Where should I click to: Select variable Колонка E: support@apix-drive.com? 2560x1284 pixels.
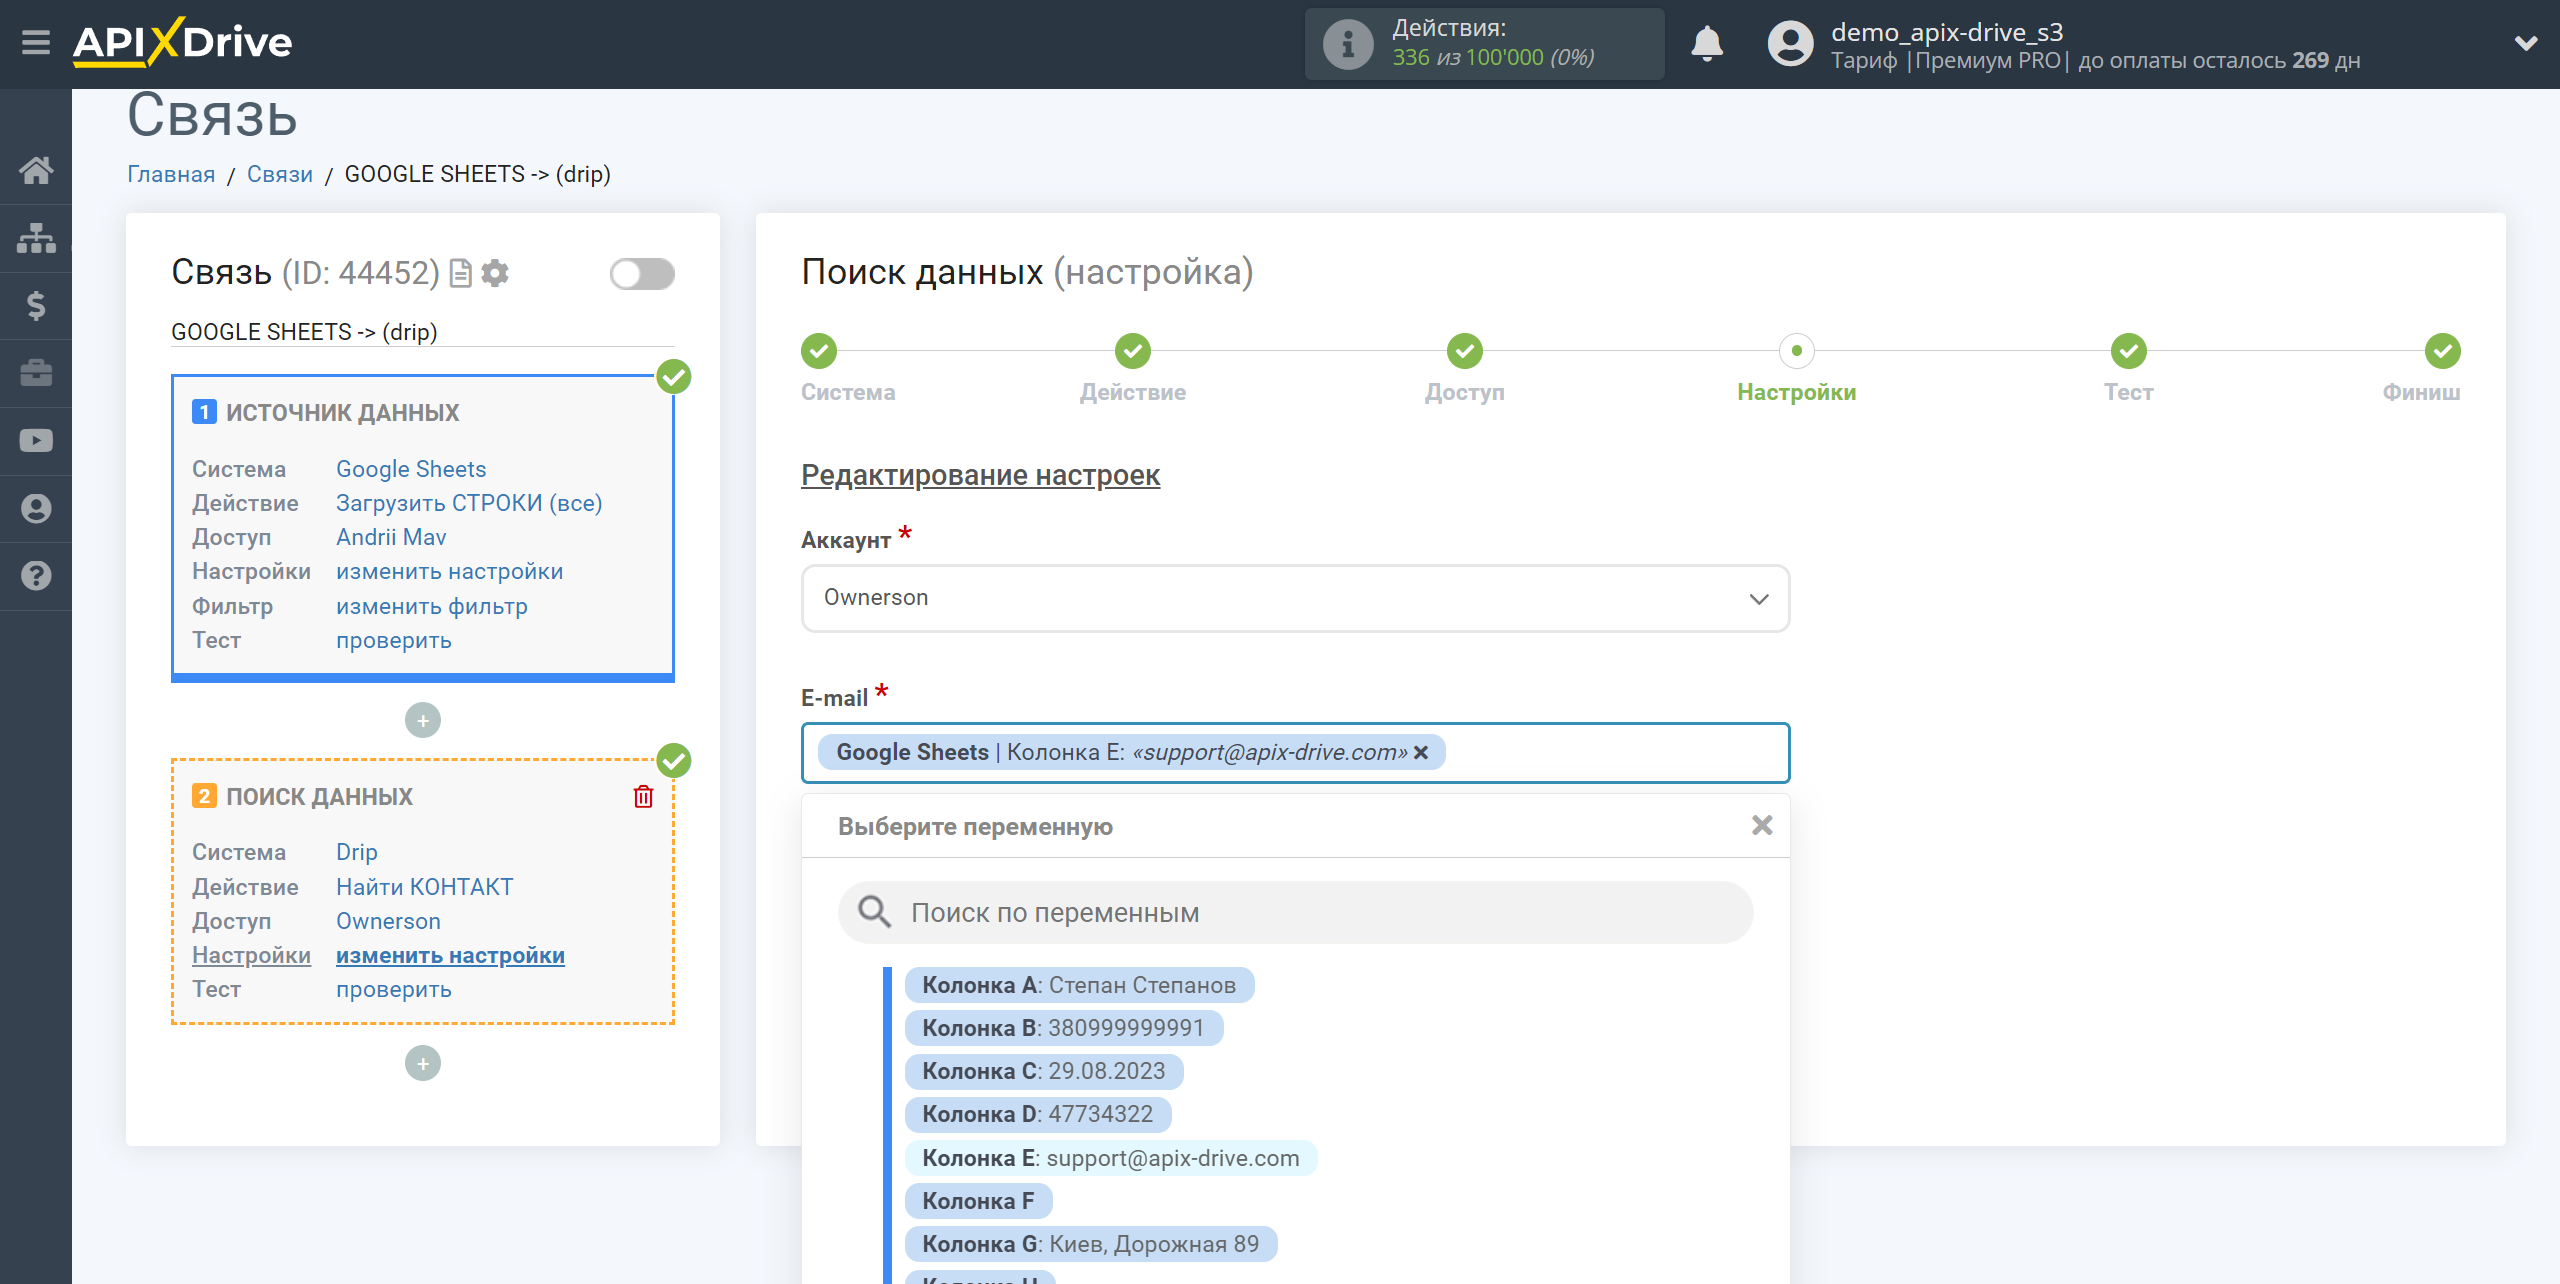point(1111,1158)
